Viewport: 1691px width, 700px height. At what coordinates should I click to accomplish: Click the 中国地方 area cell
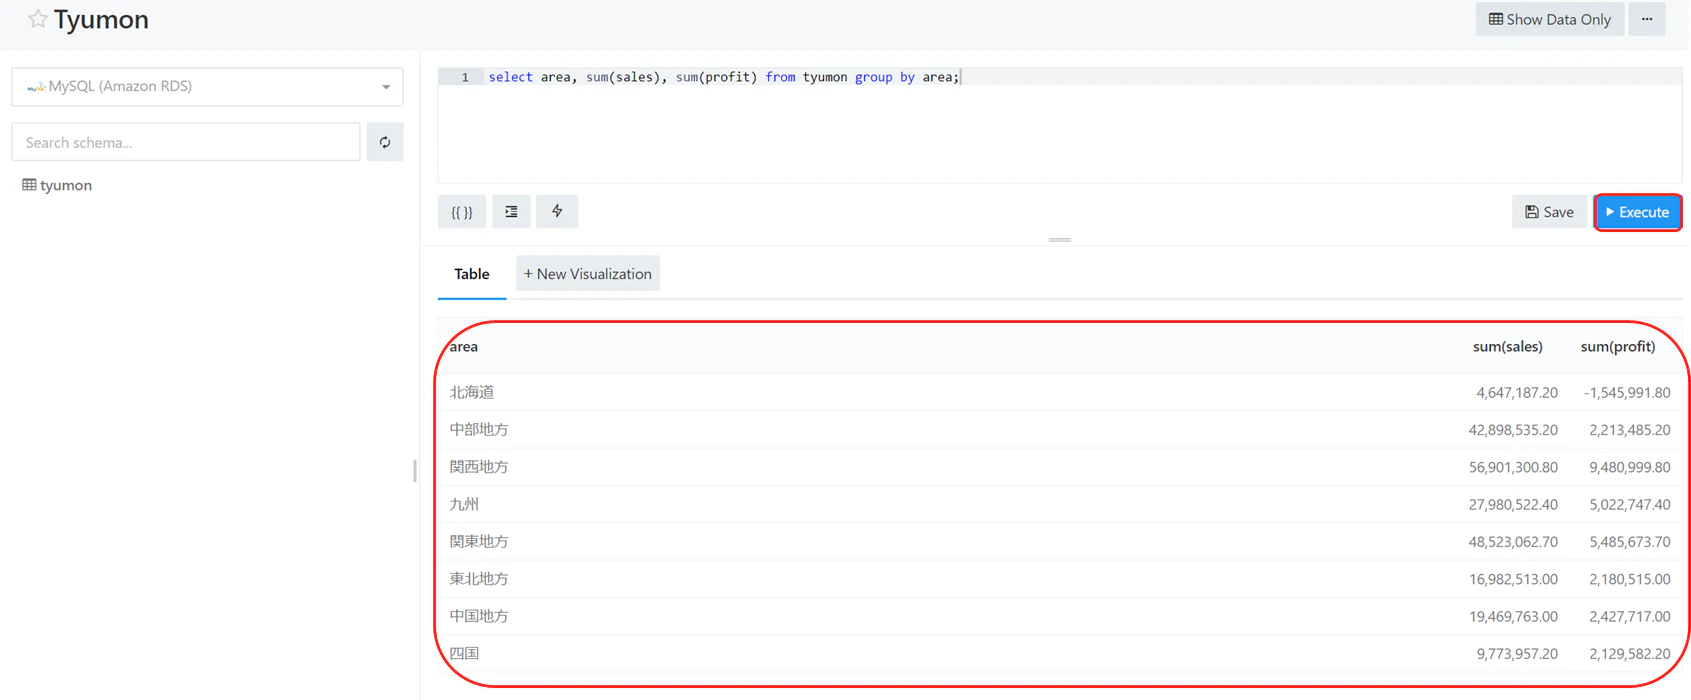pos(479,616)
